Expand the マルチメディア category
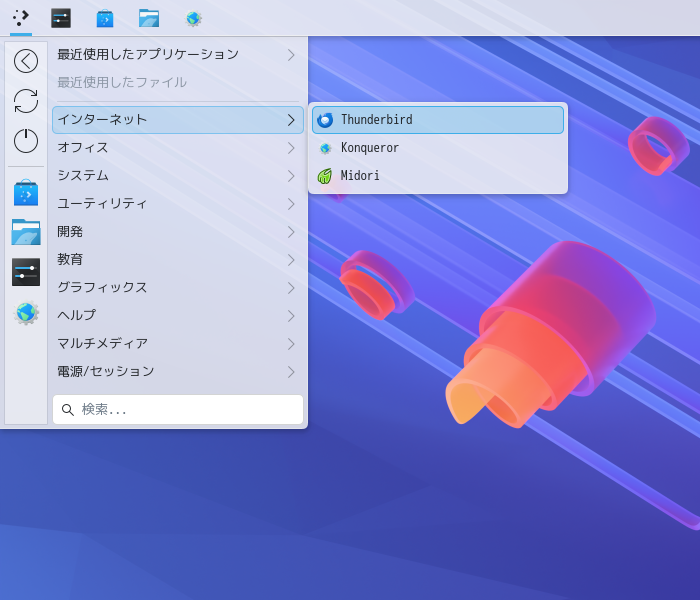This screenshot has width=700, height=600. (178, 343)
